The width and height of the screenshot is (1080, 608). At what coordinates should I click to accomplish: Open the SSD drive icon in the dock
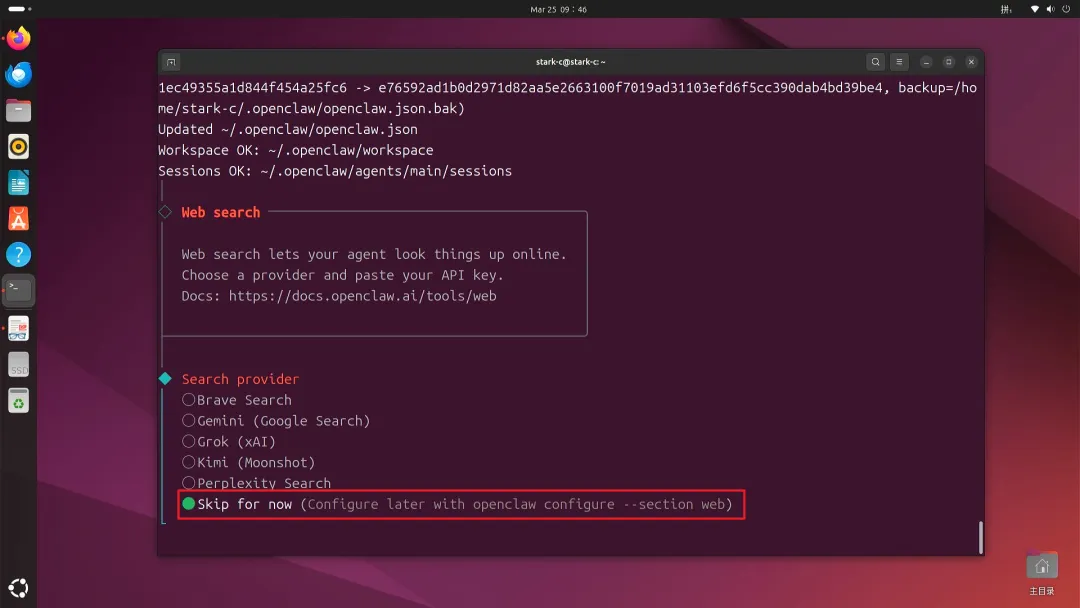click(x=19, y=365)
